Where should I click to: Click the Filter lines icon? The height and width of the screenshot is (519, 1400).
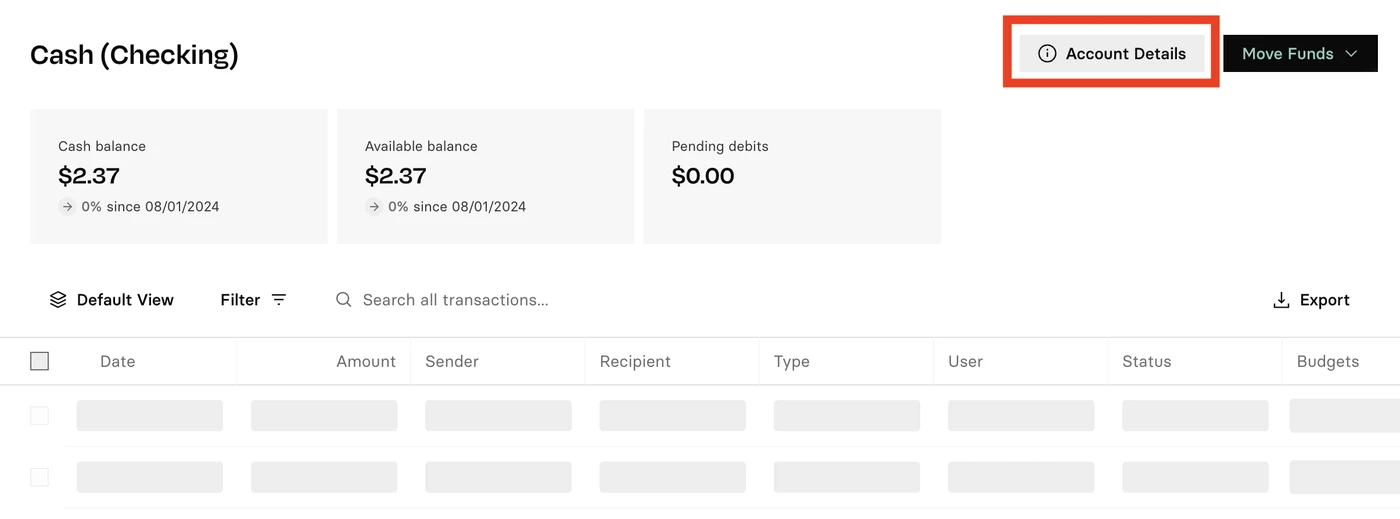click(279, 300)
